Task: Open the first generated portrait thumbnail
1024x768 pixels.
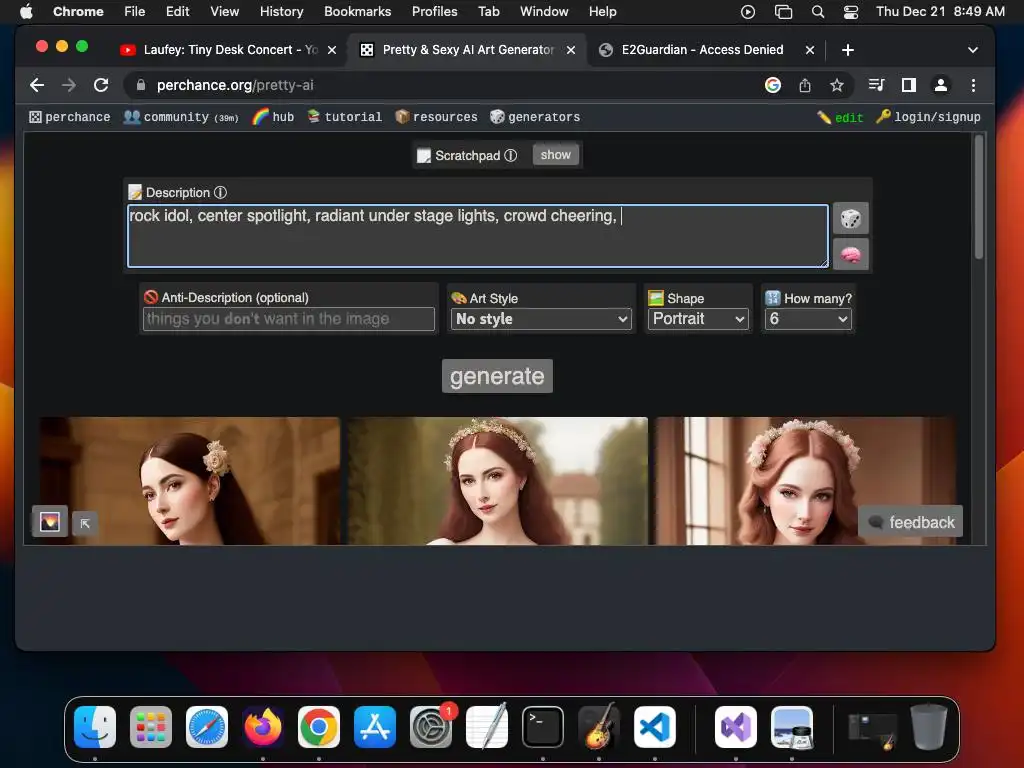Action: pos(189,481)
